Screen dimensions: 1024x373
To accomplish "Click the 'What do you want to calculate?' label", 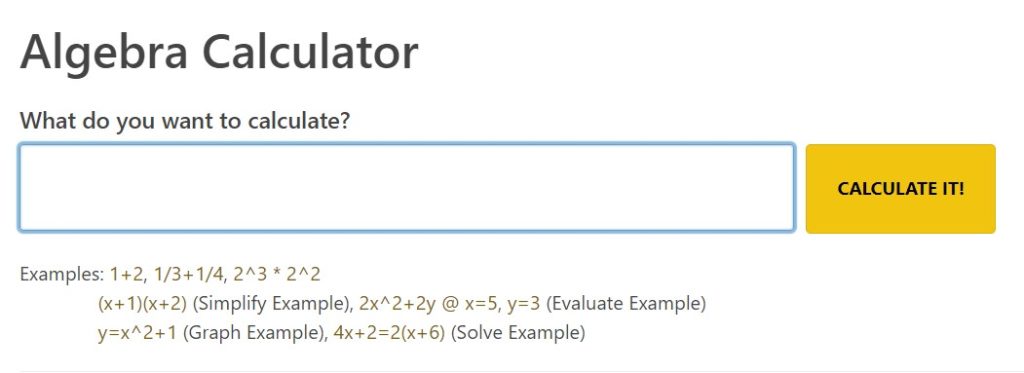I will coord(185,121).
